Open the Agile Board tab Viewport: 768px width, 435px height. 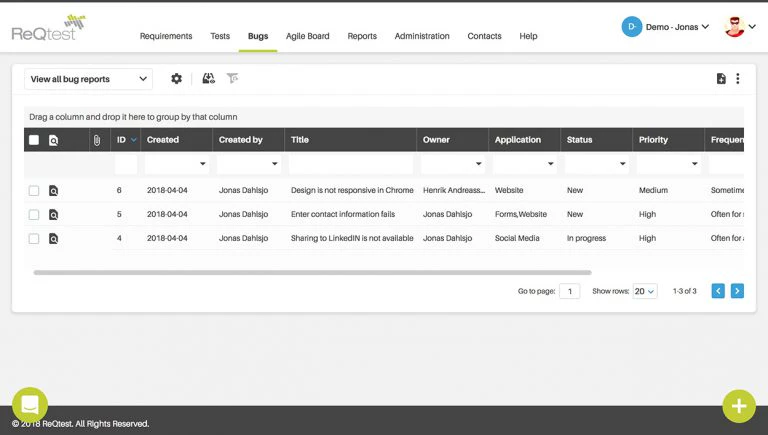(308, 36)
